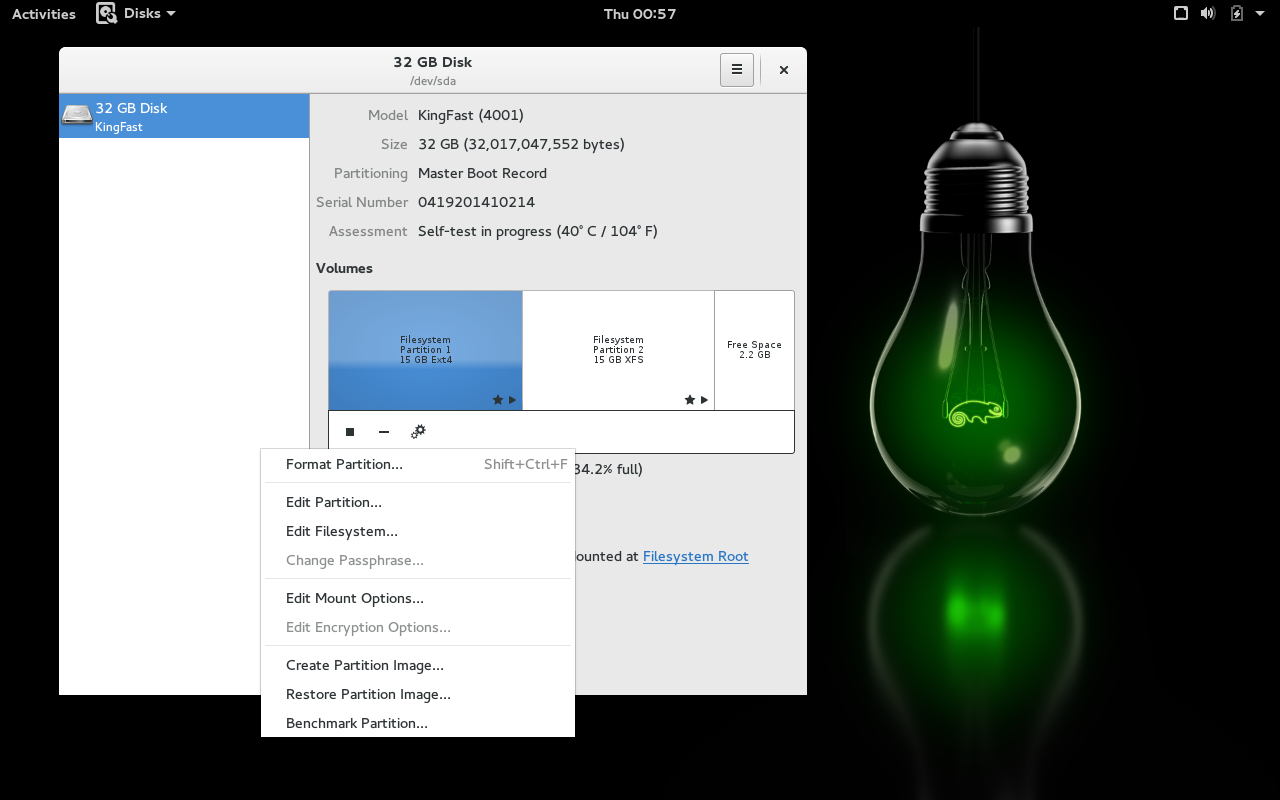The width and height of the screenshot is (1280, 800).
Task: Open the system status dropdown arrow
Action: (x=1262, y=14)
